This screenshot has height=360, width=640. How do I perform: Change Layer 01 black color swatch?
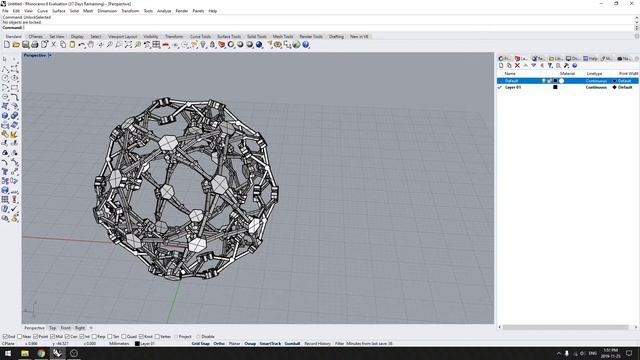point(555,87)
